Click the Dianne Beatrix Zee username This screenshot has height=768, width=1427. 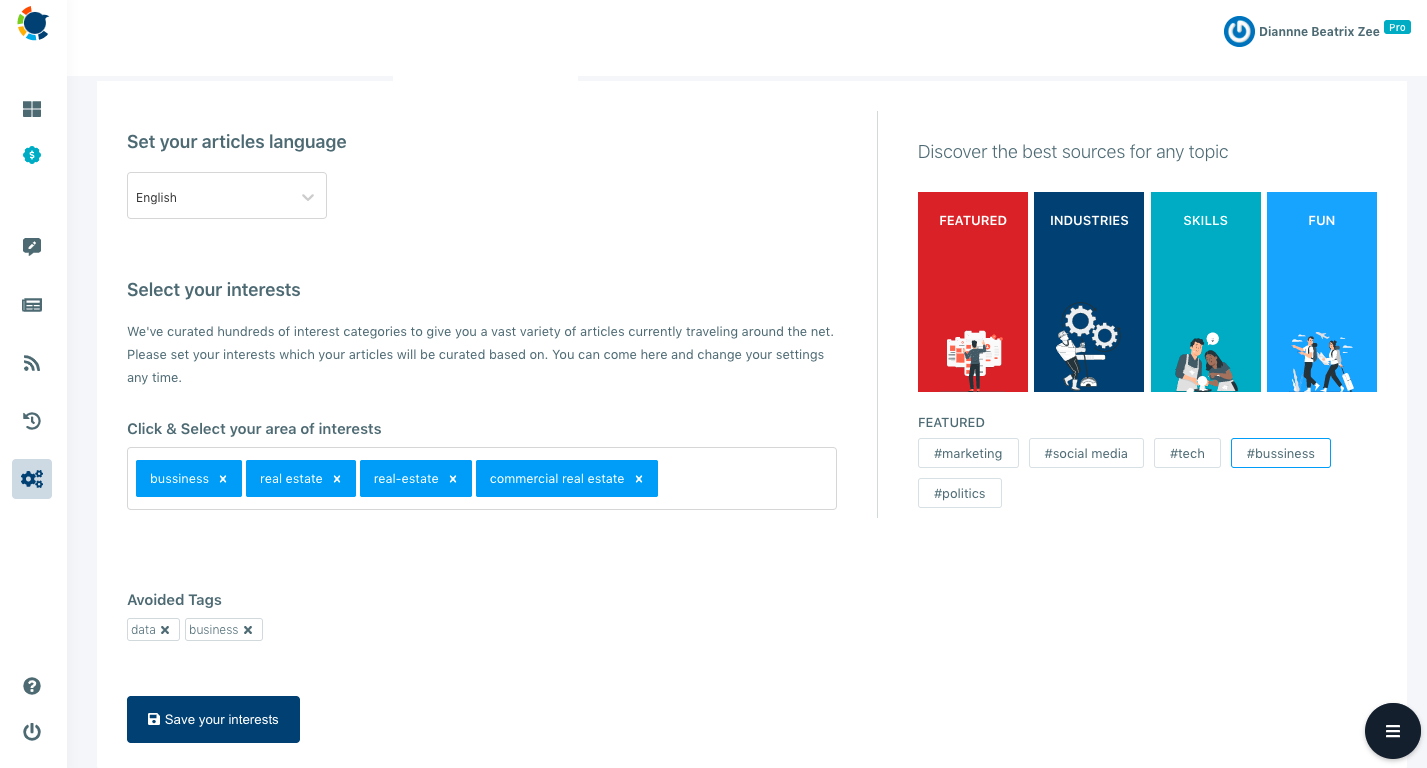1319,31
